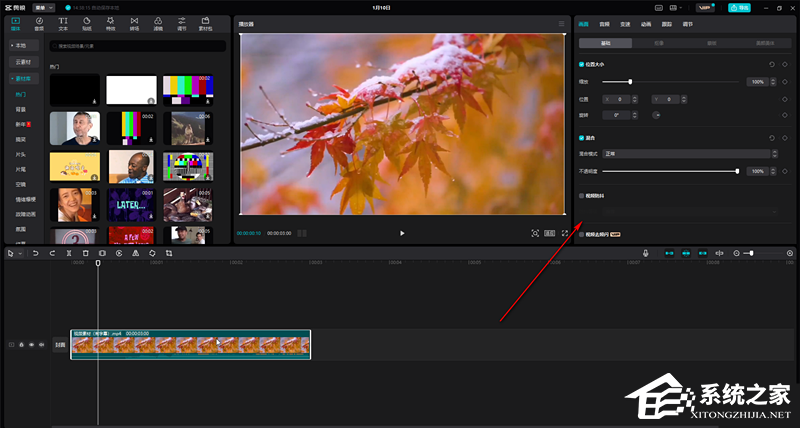Click the 不透明度 opacity slider handle
Screen dimensions: 800x428
point(737,171)
